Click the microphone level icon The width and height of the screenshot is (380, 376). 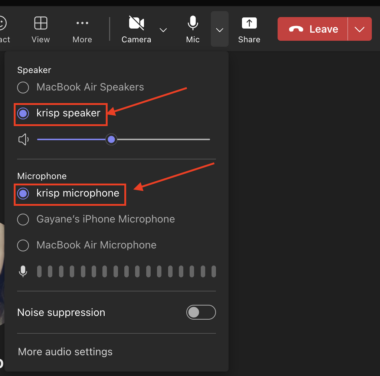click(x=23, y=271)
